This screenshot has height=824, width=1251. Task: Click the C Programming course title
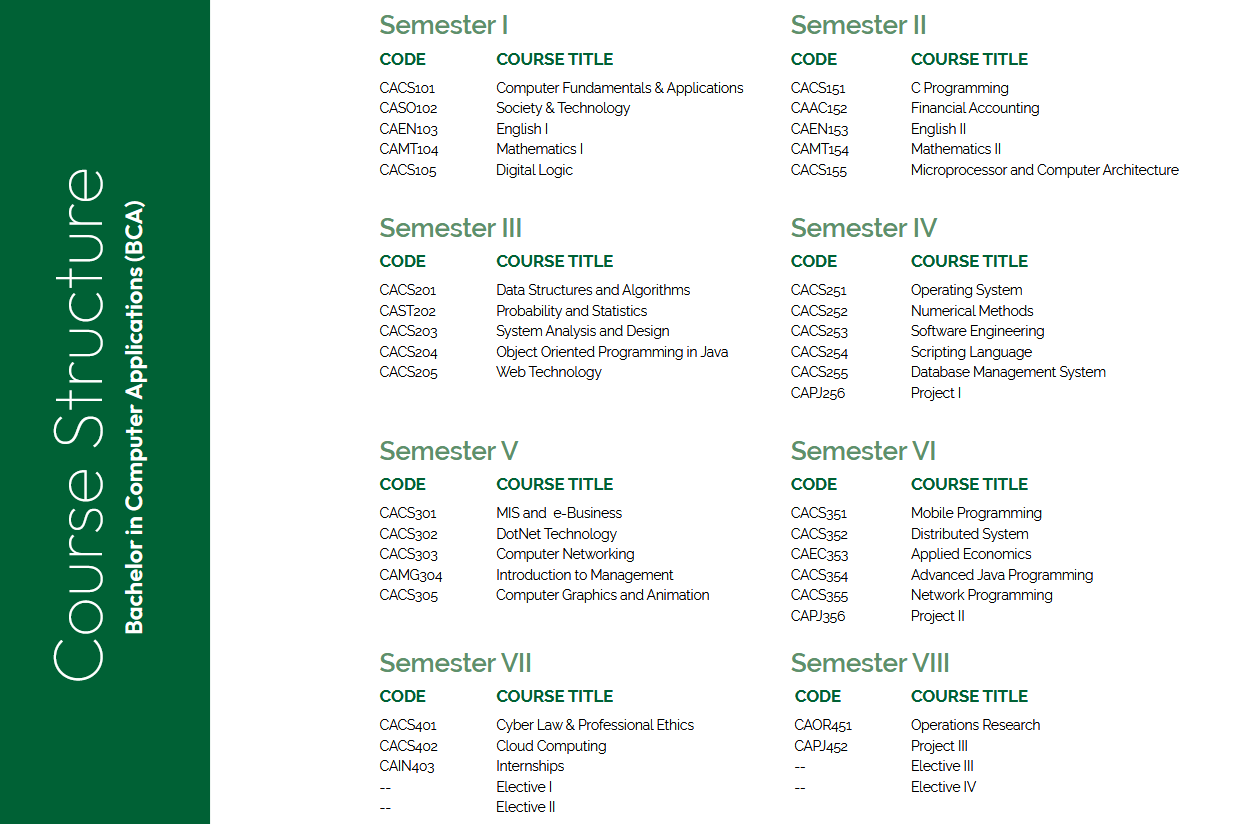click(x=959, y=88)
